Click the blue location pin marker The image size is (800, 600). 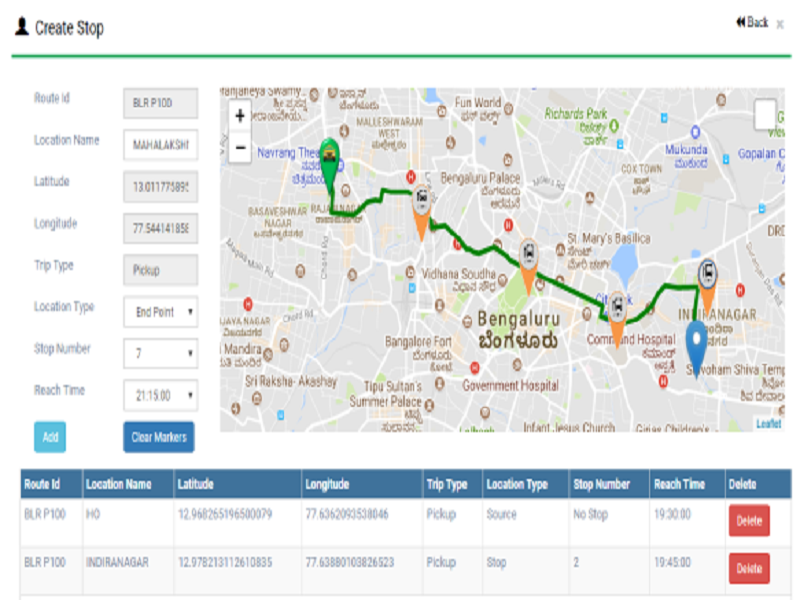click(x=696, y=349)
